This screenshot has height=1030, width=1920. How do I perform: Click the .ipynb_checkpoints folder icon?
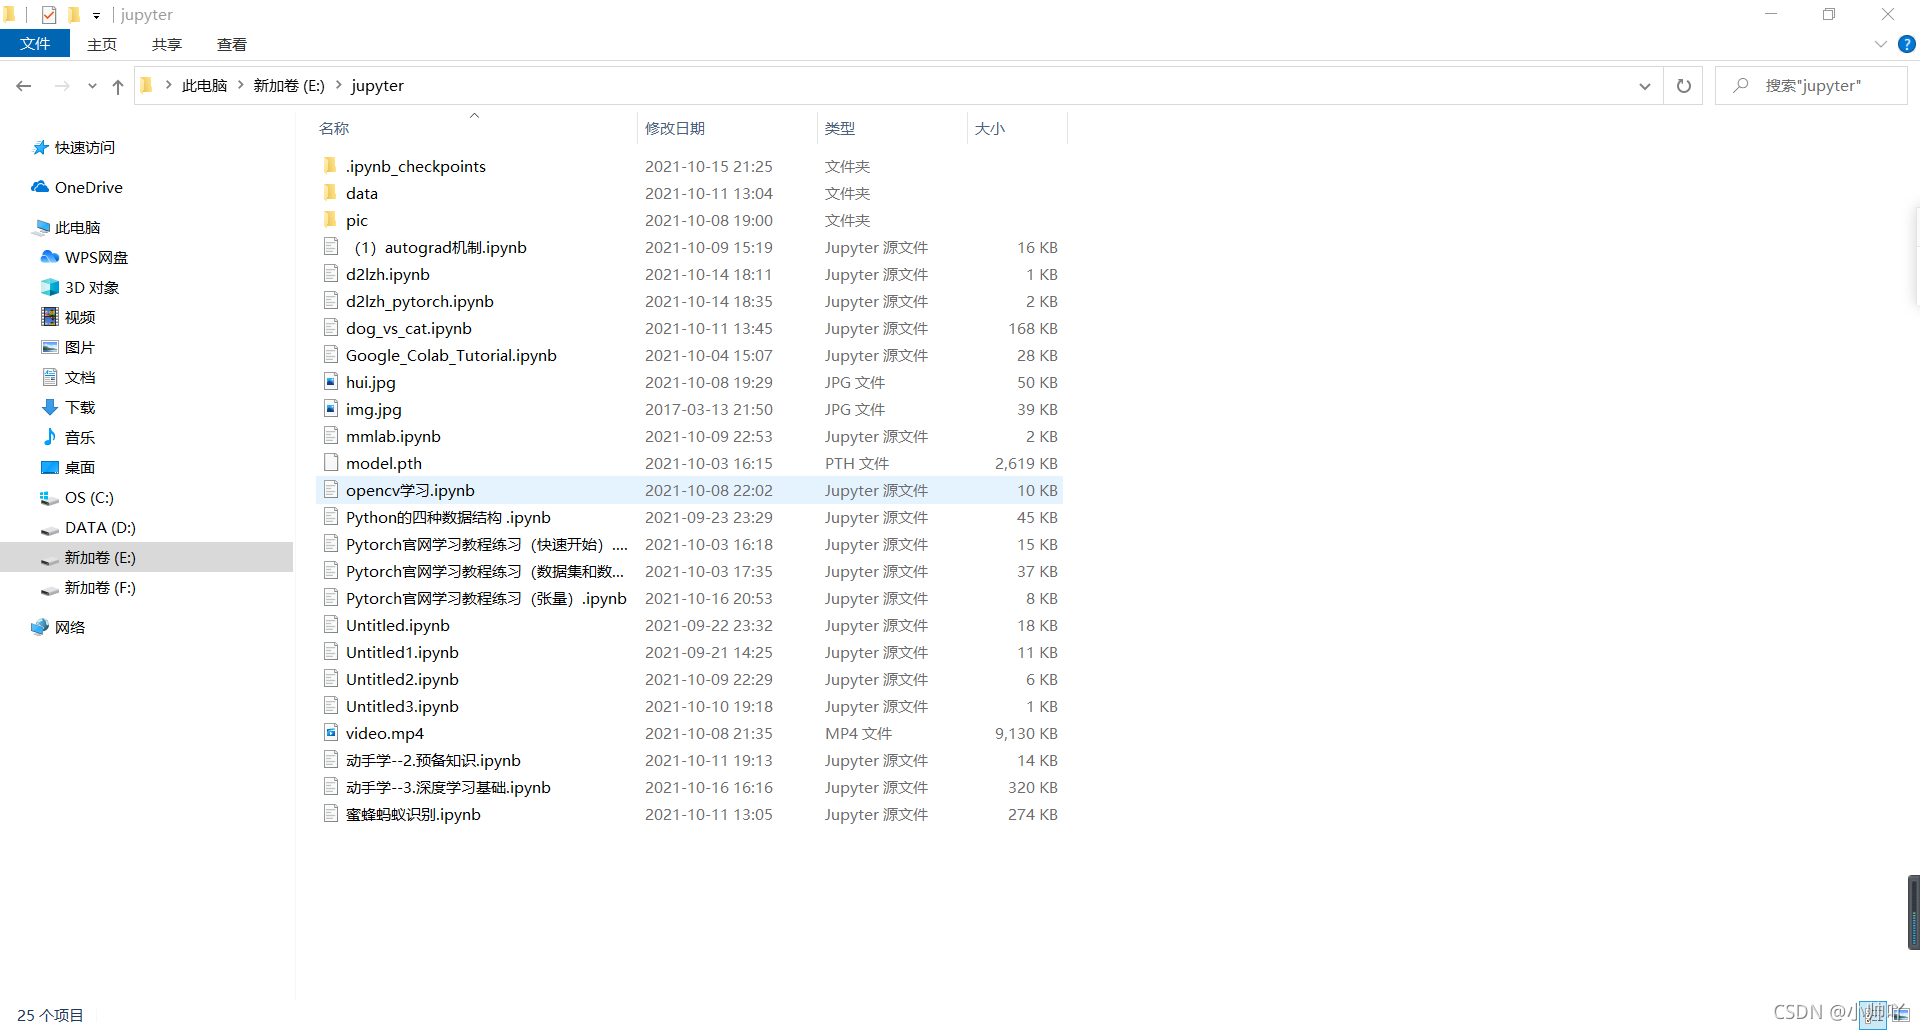click(x=330, y=165)
